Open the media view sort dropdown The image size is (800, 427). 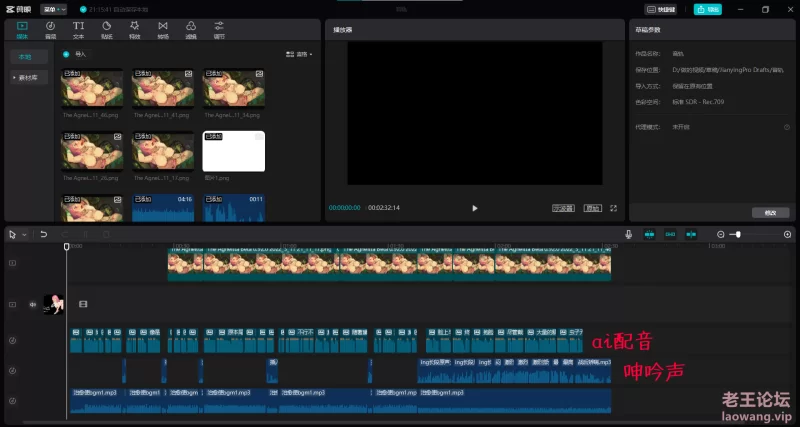pos(300,54)
